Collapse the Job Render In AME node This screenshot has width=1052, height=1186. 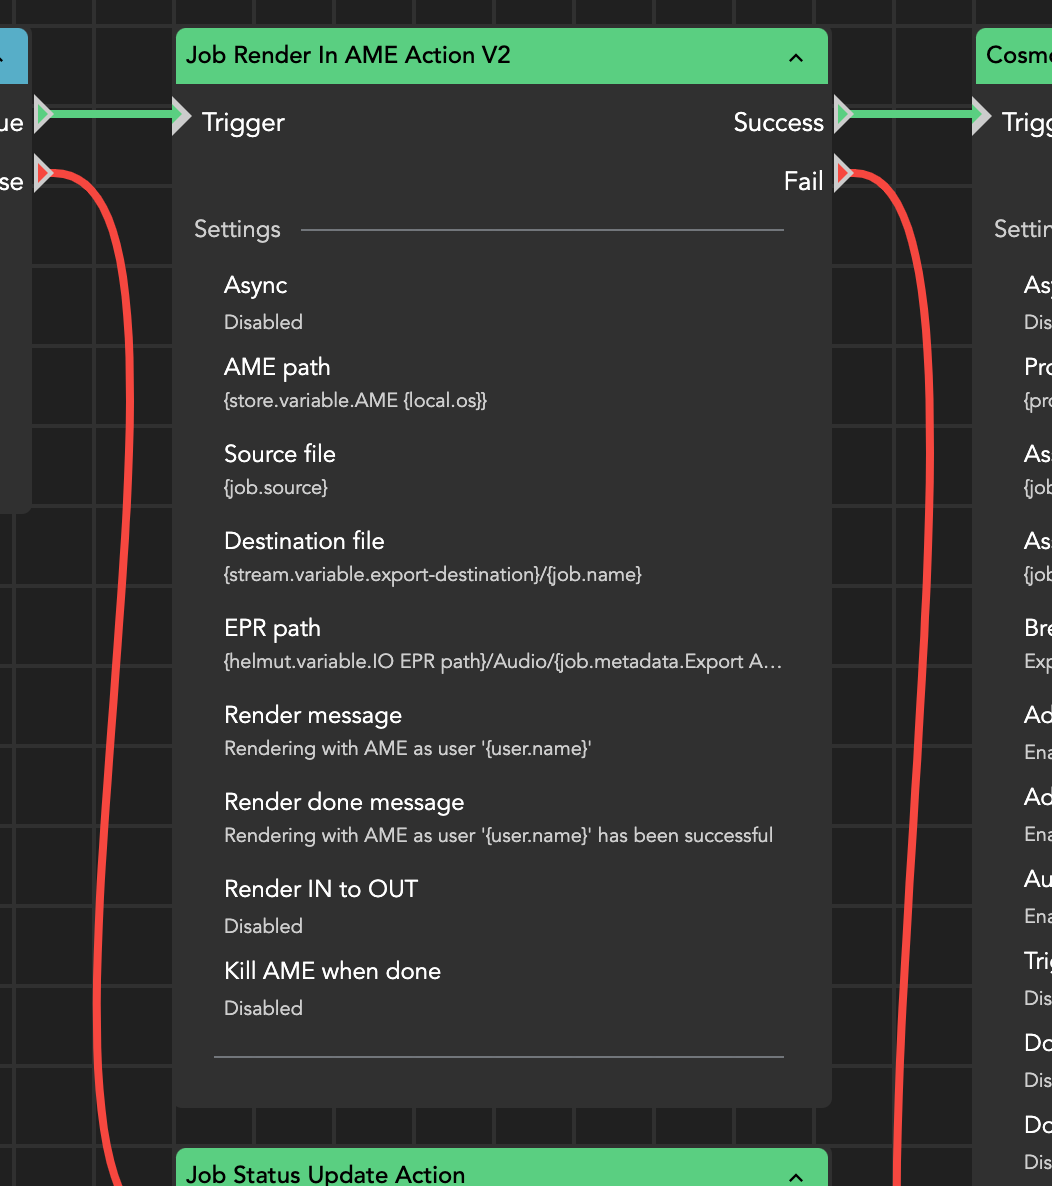point(796,57)
